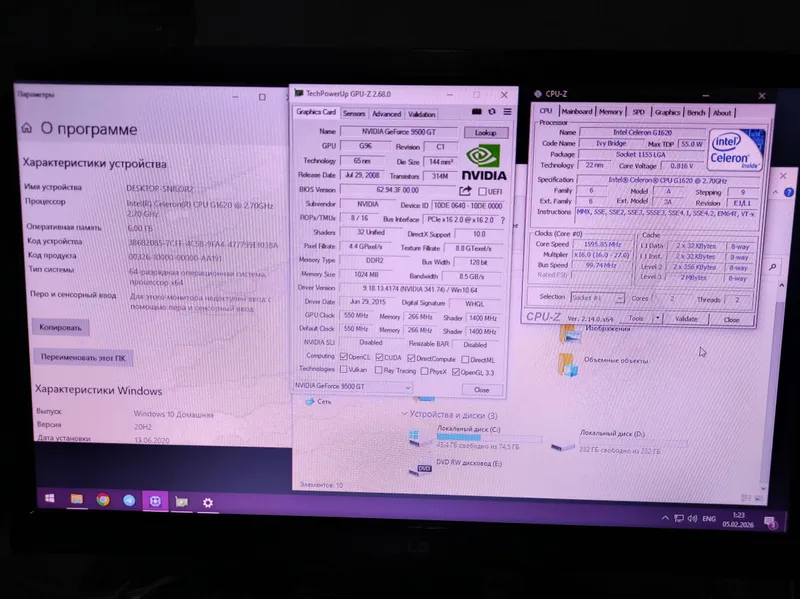Switch to the Validation tab in GPU-Z
Viewport: 800px width, 599px height.
pos(421,115)
